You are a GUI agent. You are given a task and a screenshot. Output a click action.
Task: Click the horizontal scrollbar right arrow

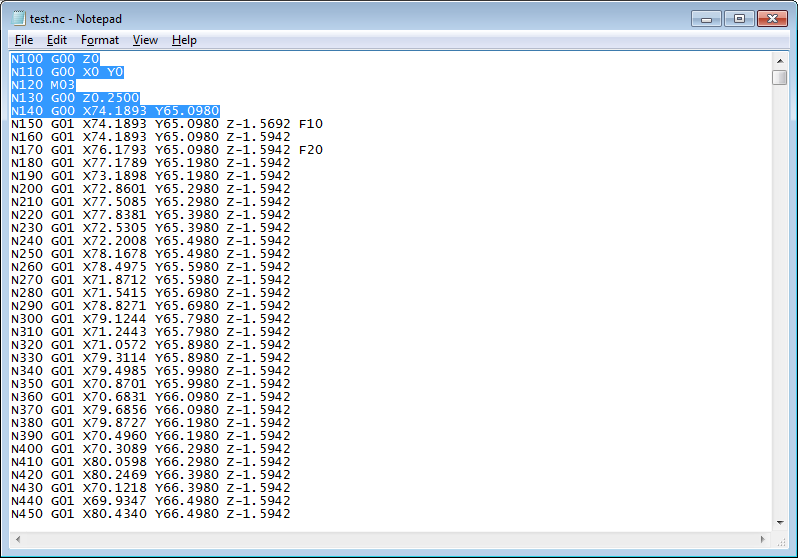(762, 539)
